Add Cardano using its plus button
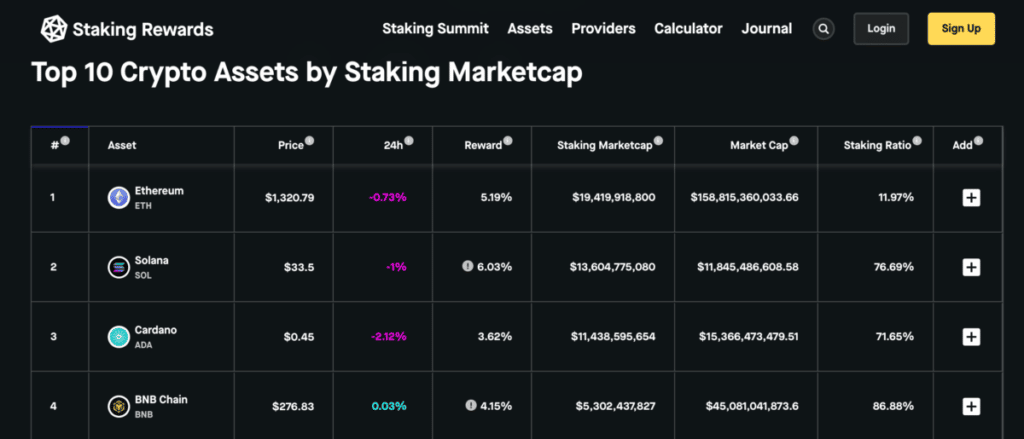This screenshot has height=439, width=1024. point(970,337)
